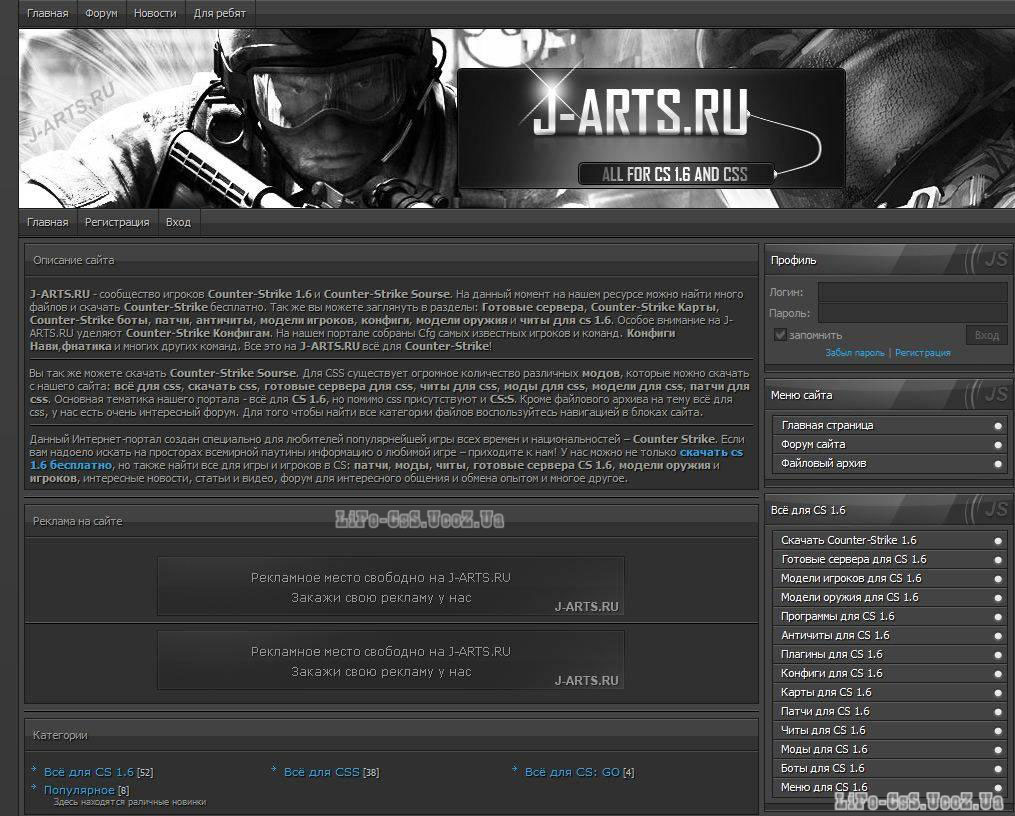Click the J-ARTS.RU banner logo

click(651, 128)
